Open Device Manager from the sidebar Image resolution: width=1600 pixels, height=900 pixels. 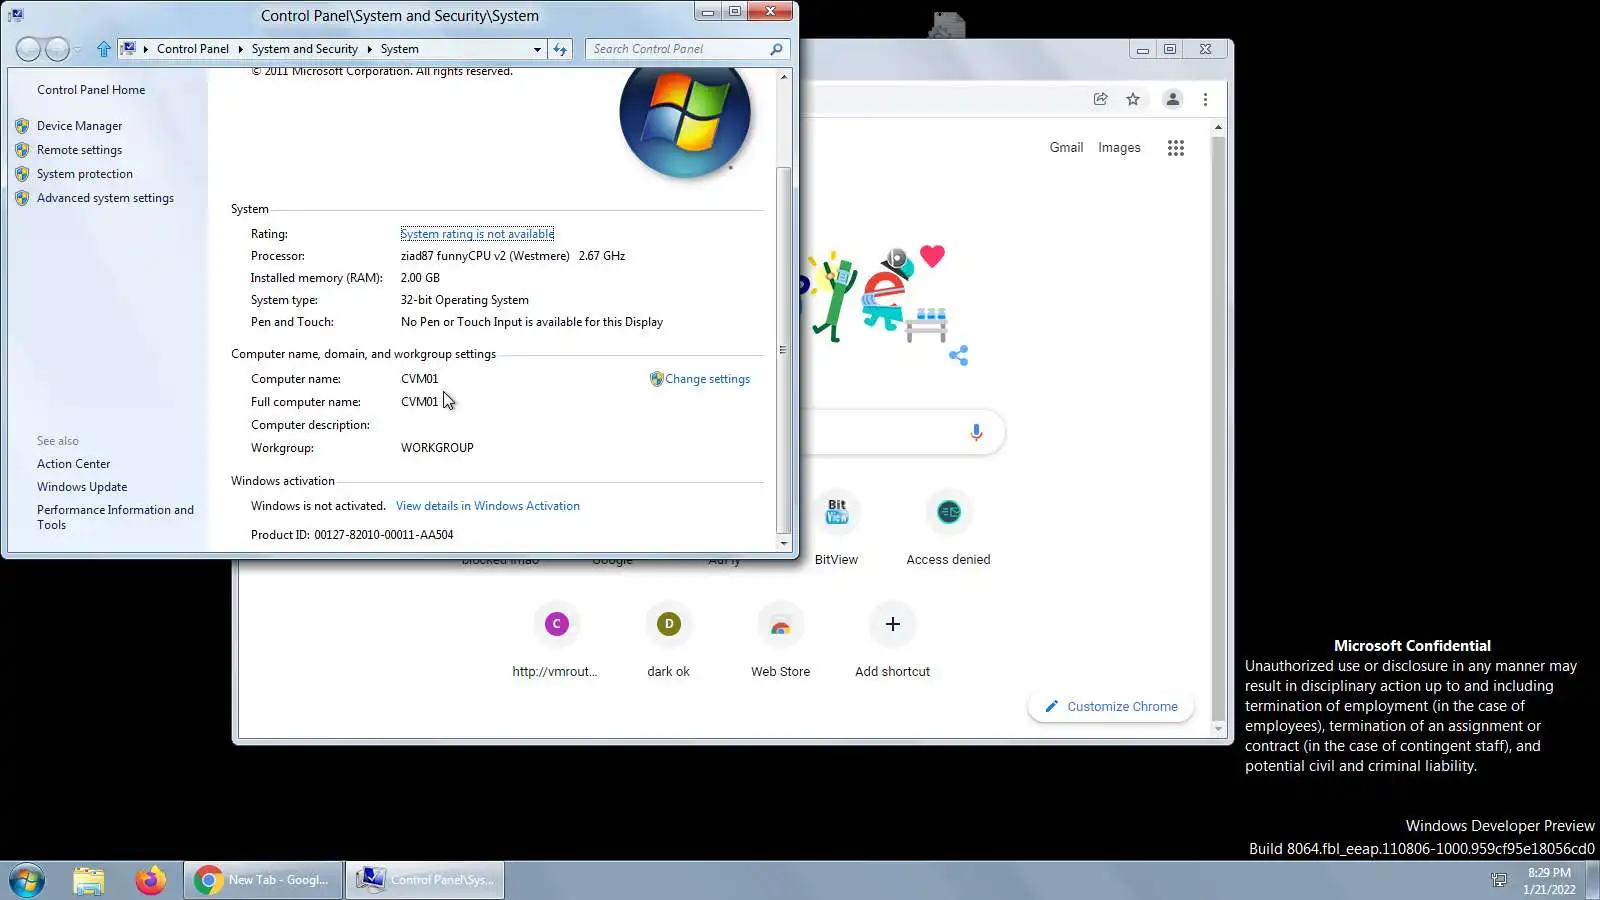pyautogui.click(x=79, y=126)
